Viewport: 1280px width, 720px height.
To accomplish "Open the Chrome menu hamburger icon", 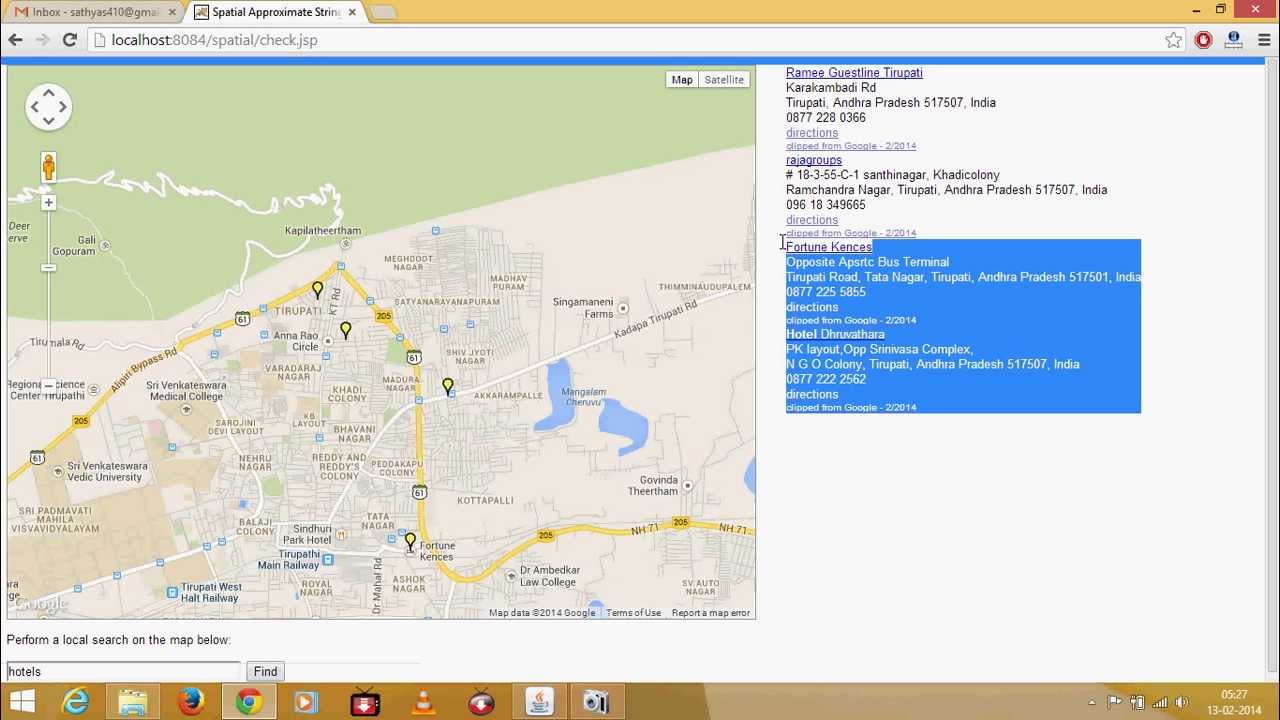I will click(x=1264, y=40).
